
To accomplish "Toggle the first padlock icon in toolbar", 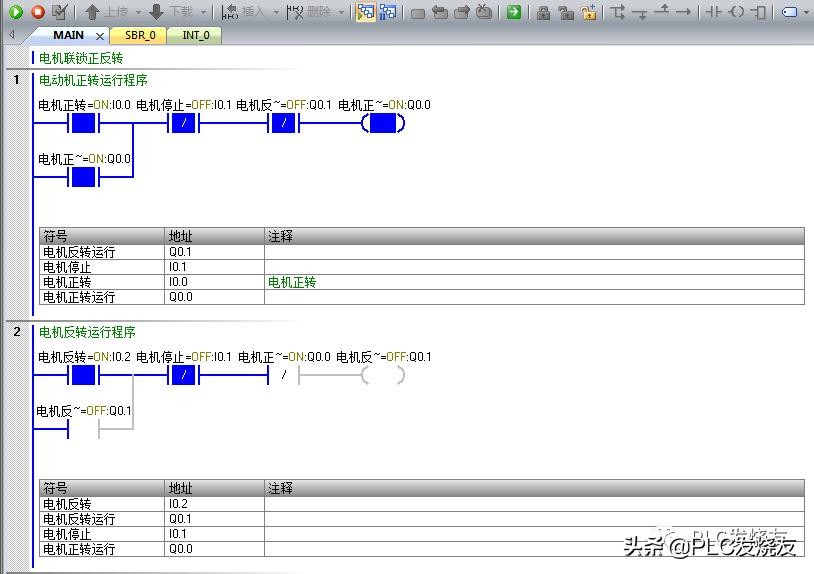I will [543, 12].
